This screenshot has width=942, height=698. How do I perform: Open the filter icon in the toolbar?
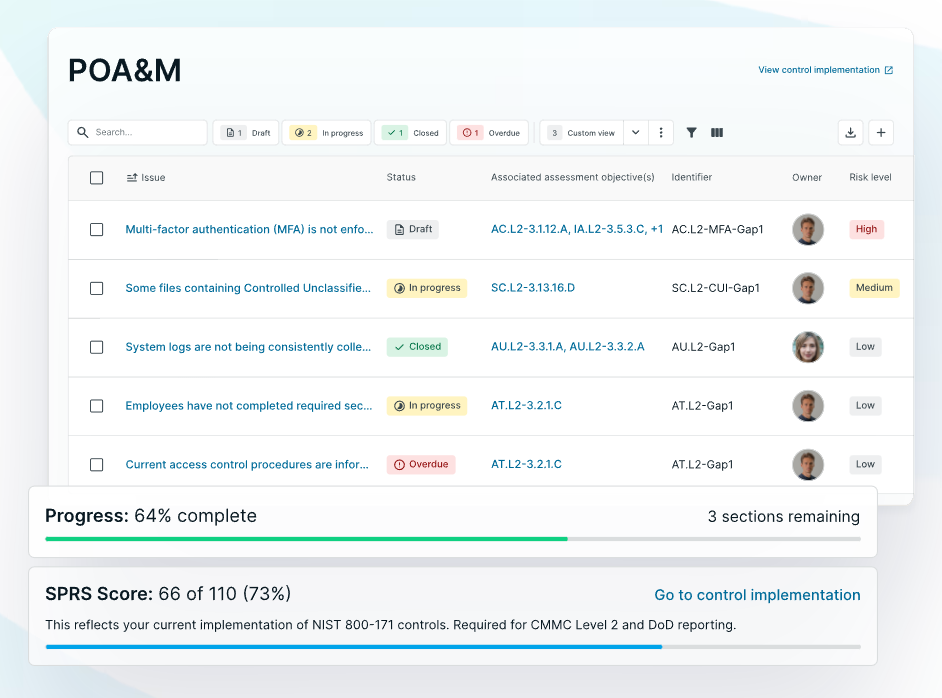[x=691, y=132]
